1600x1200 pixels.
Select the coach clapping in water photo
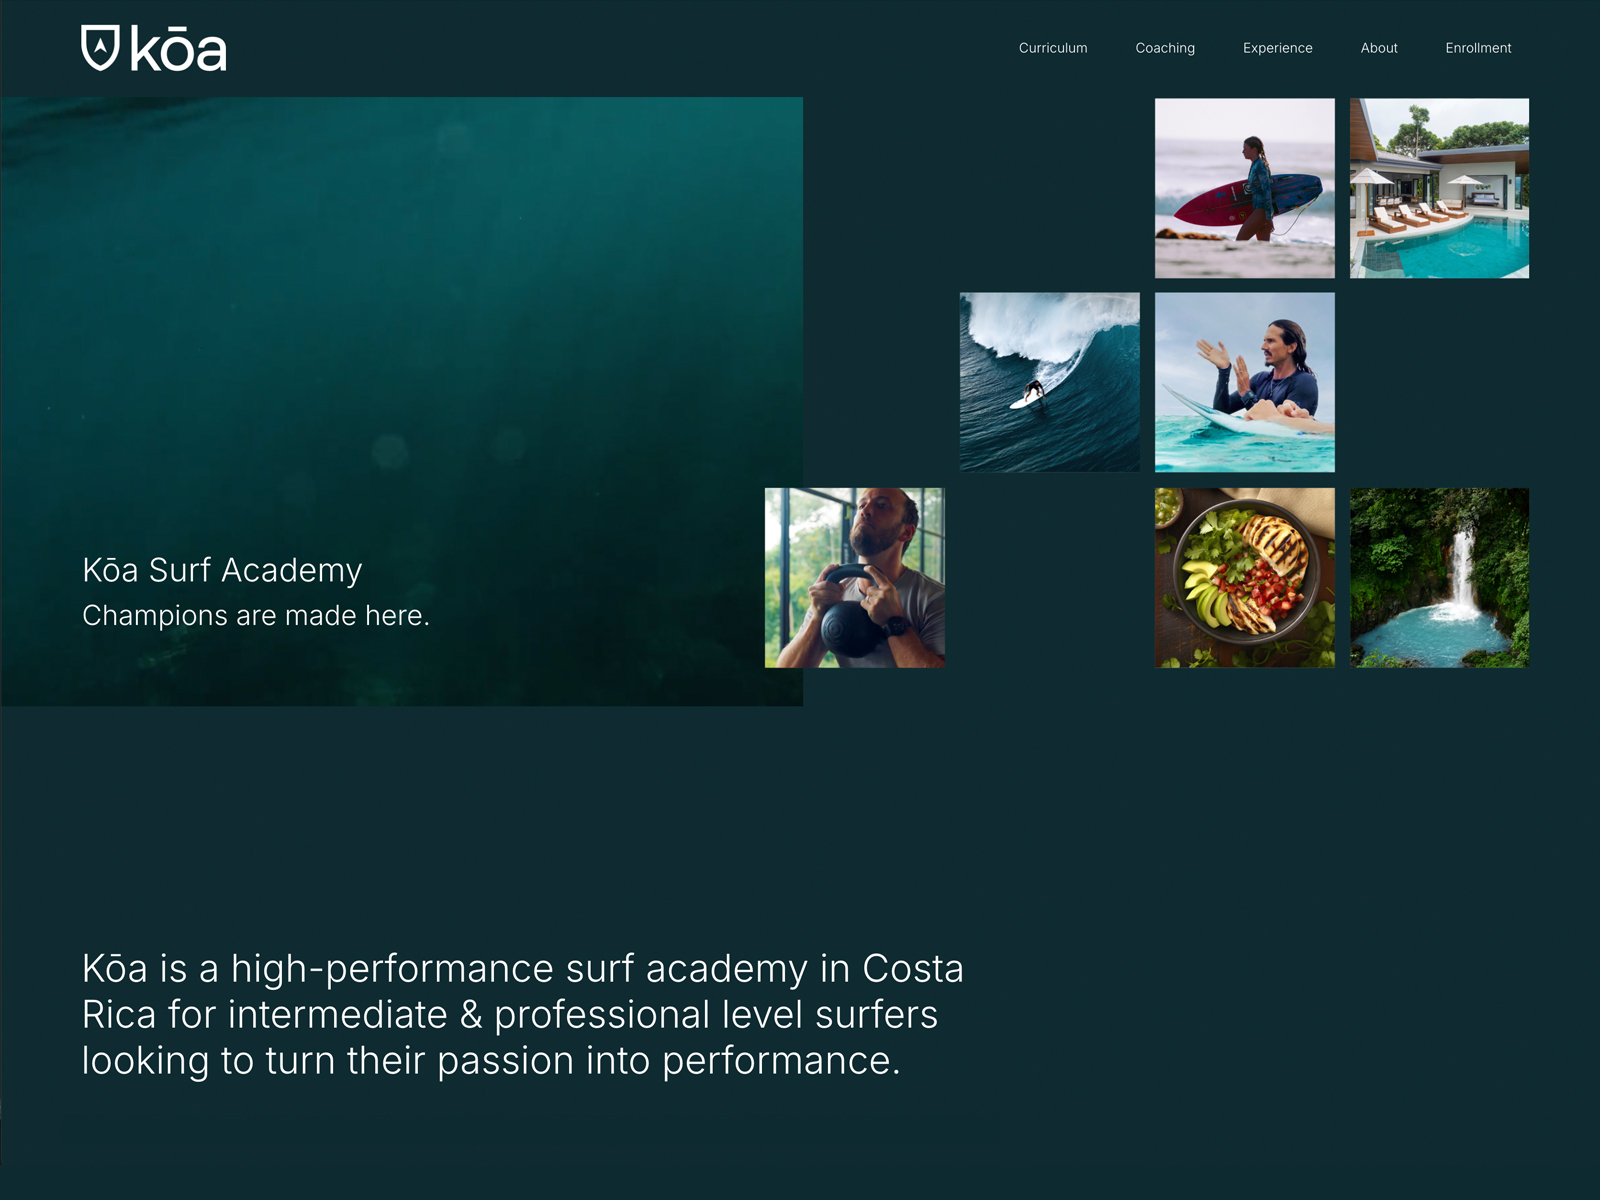pos(1245,382)
